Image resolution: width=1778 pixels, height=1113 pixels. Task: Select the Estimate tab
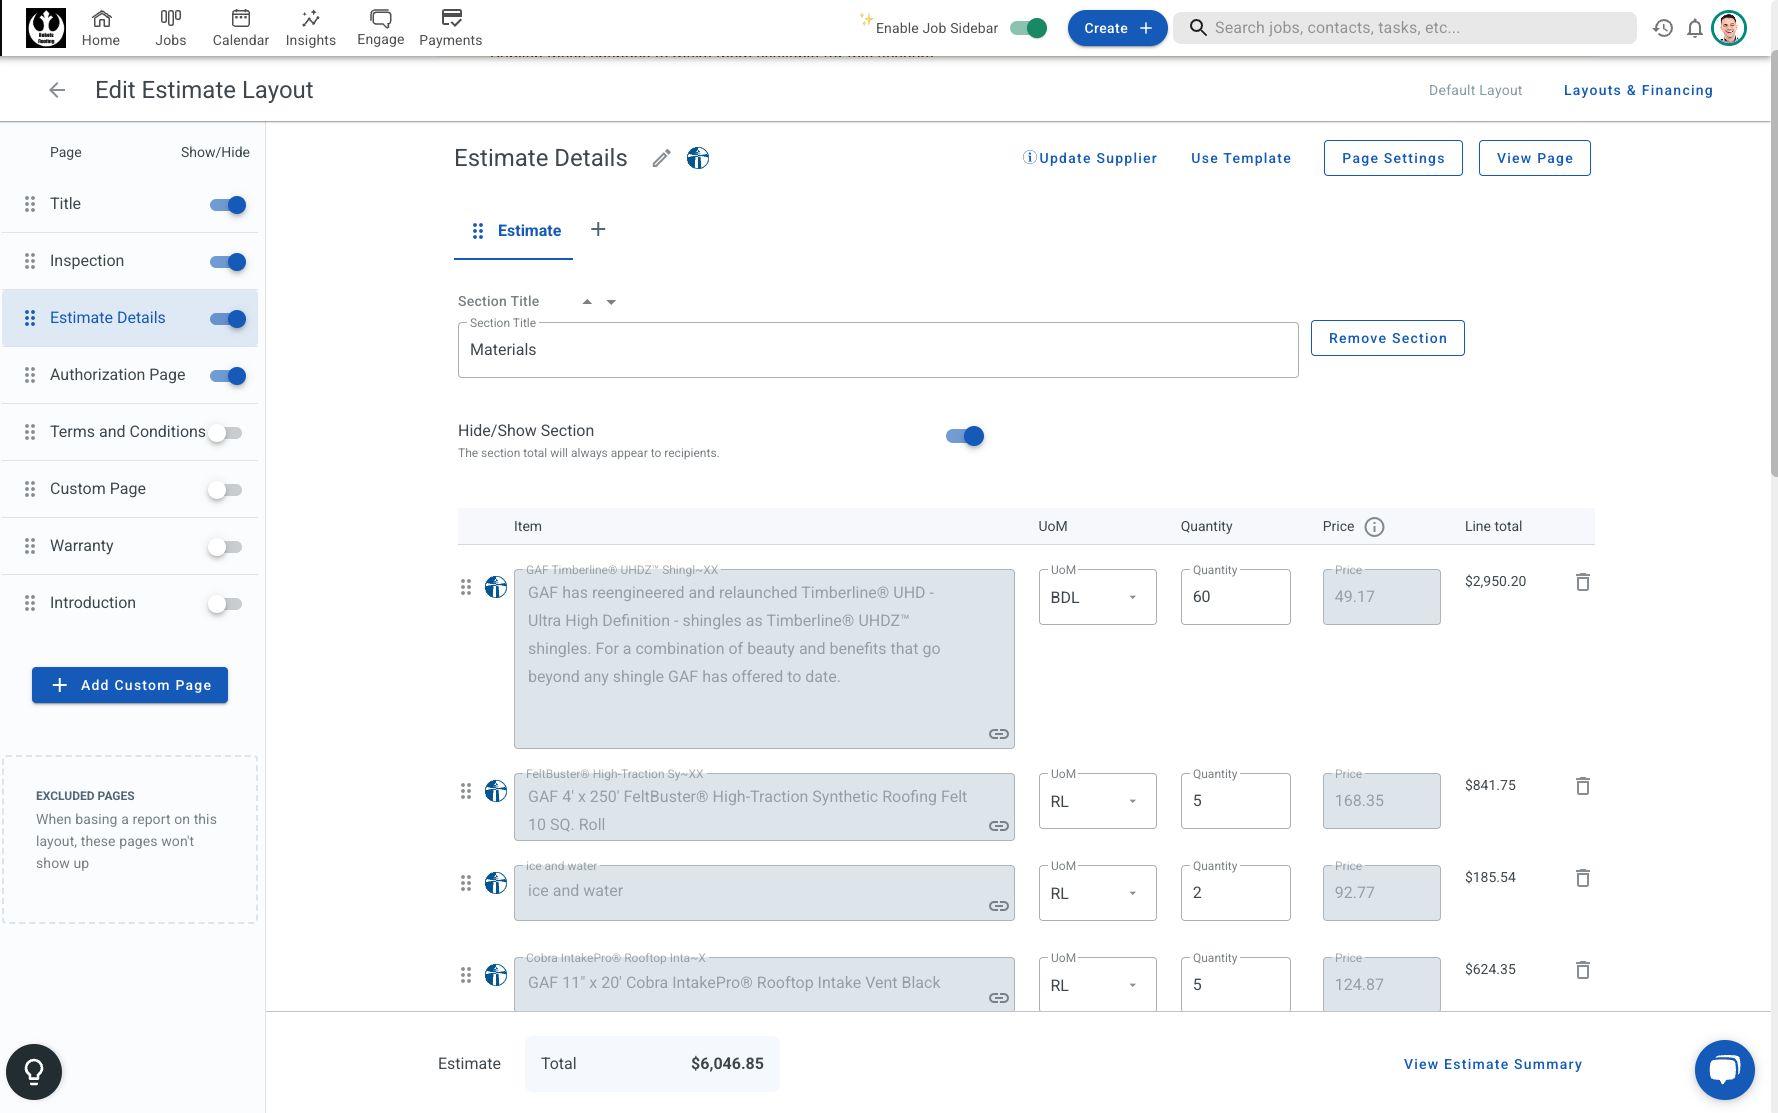pos(514,231)
